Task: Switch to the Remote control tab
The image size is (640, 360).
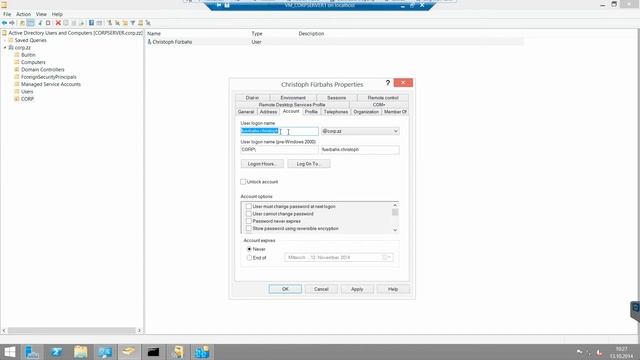Action: point(383,98)
